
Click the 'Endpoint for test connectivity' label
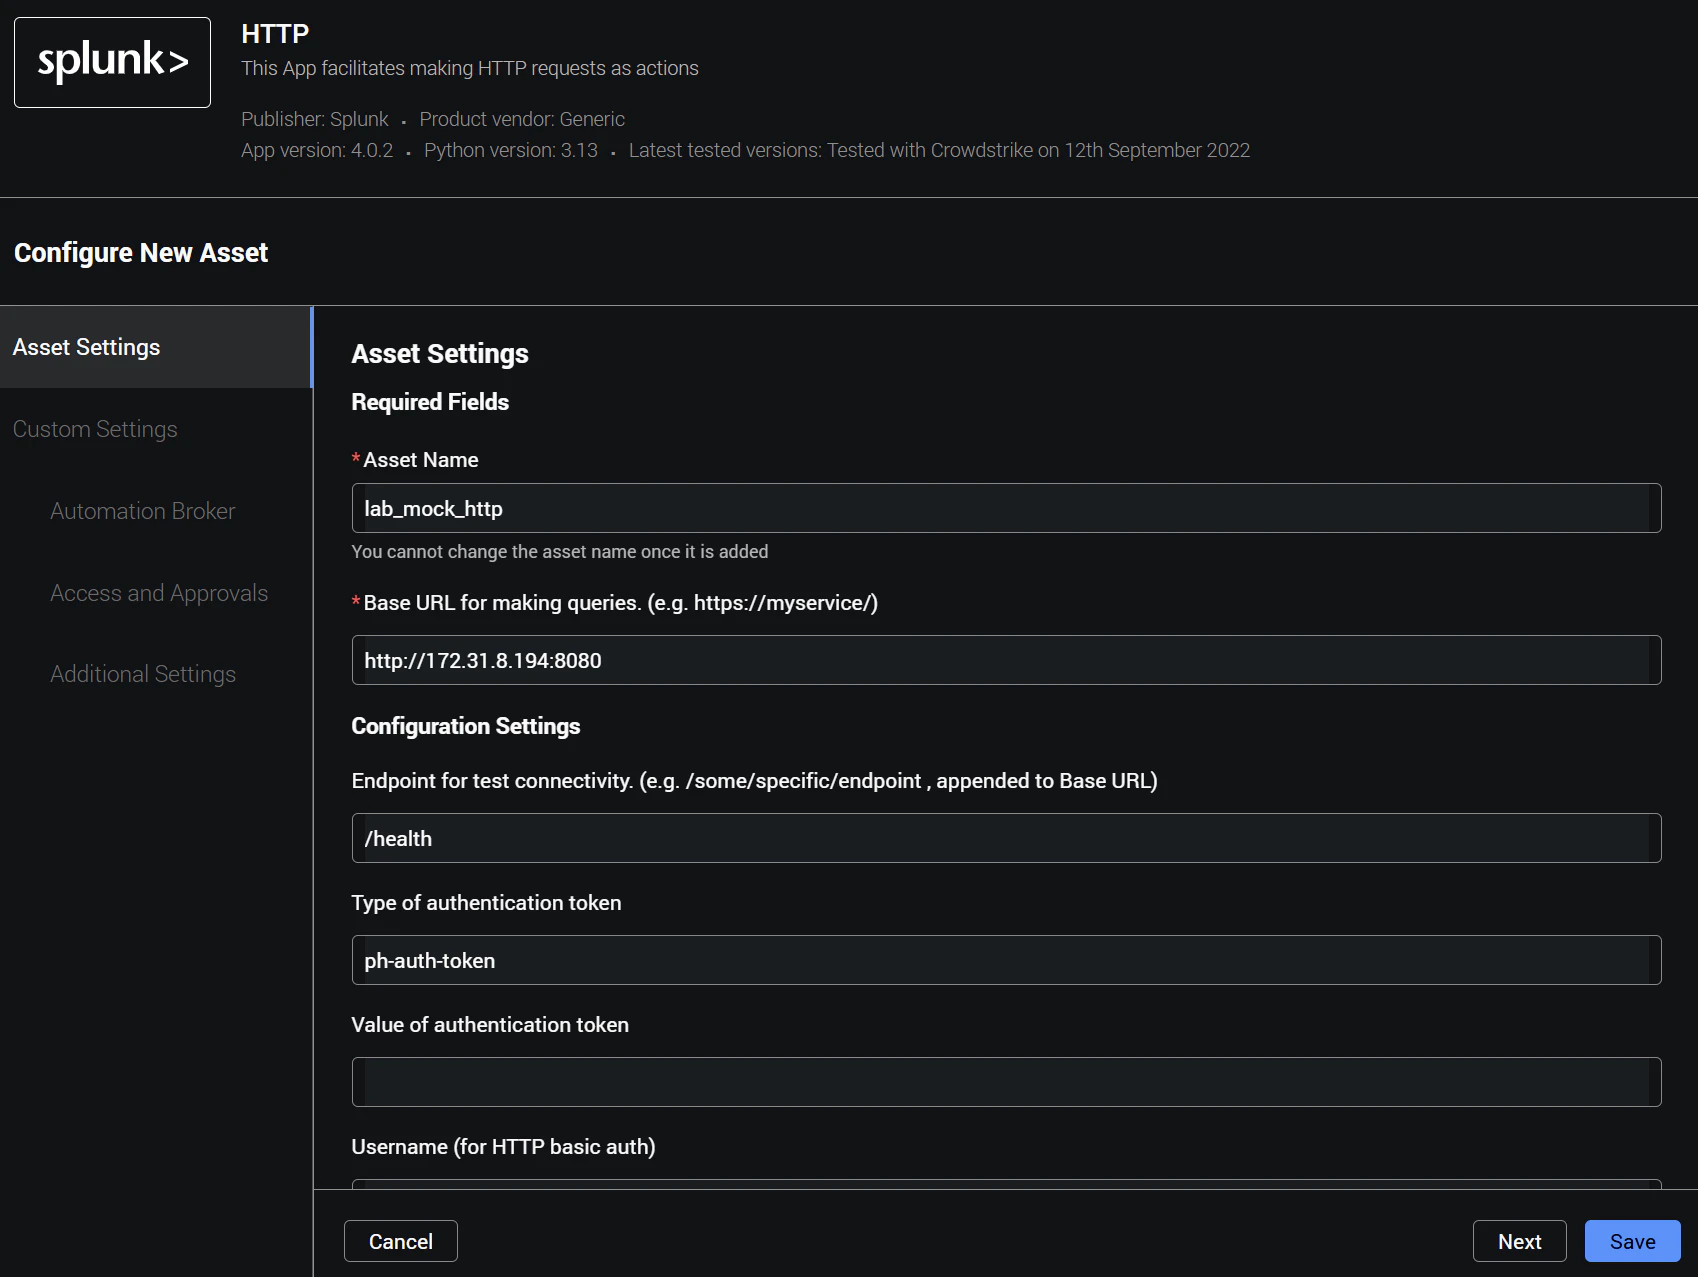[x=754, y=781]
